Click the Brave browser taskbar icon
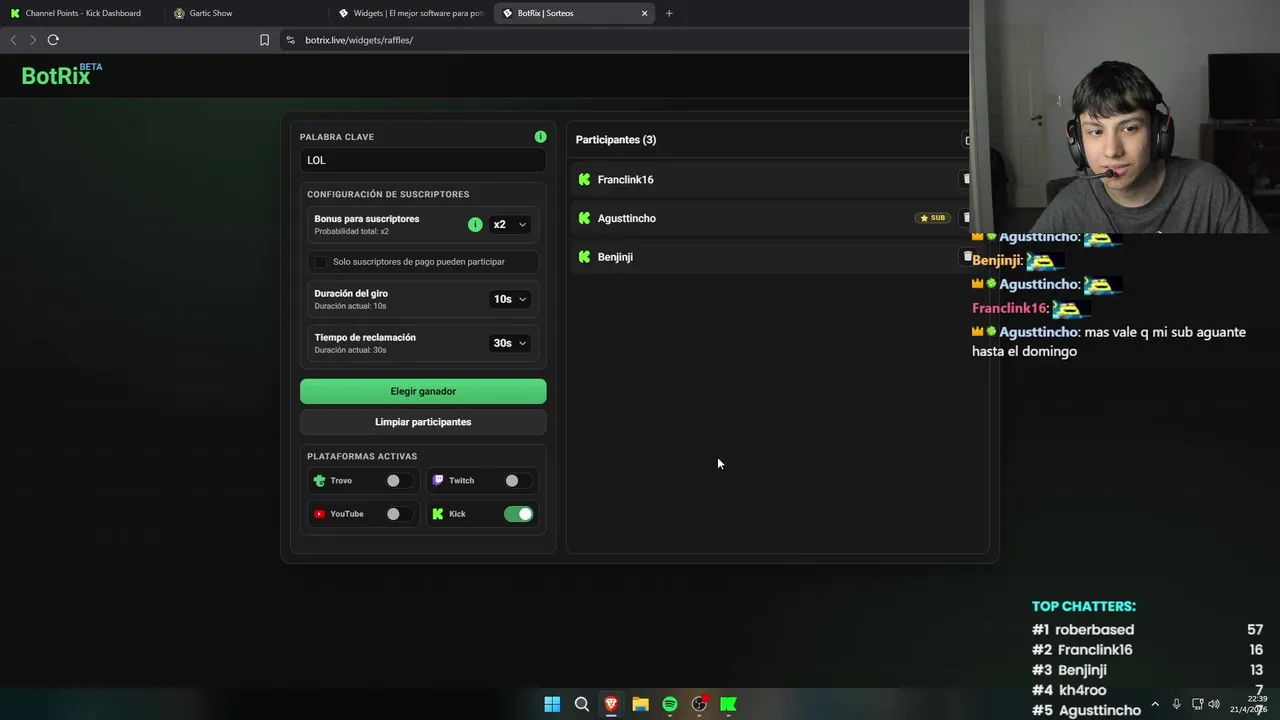The width and height of the screenshot is (1280, 720). click(x=611, y=704)
